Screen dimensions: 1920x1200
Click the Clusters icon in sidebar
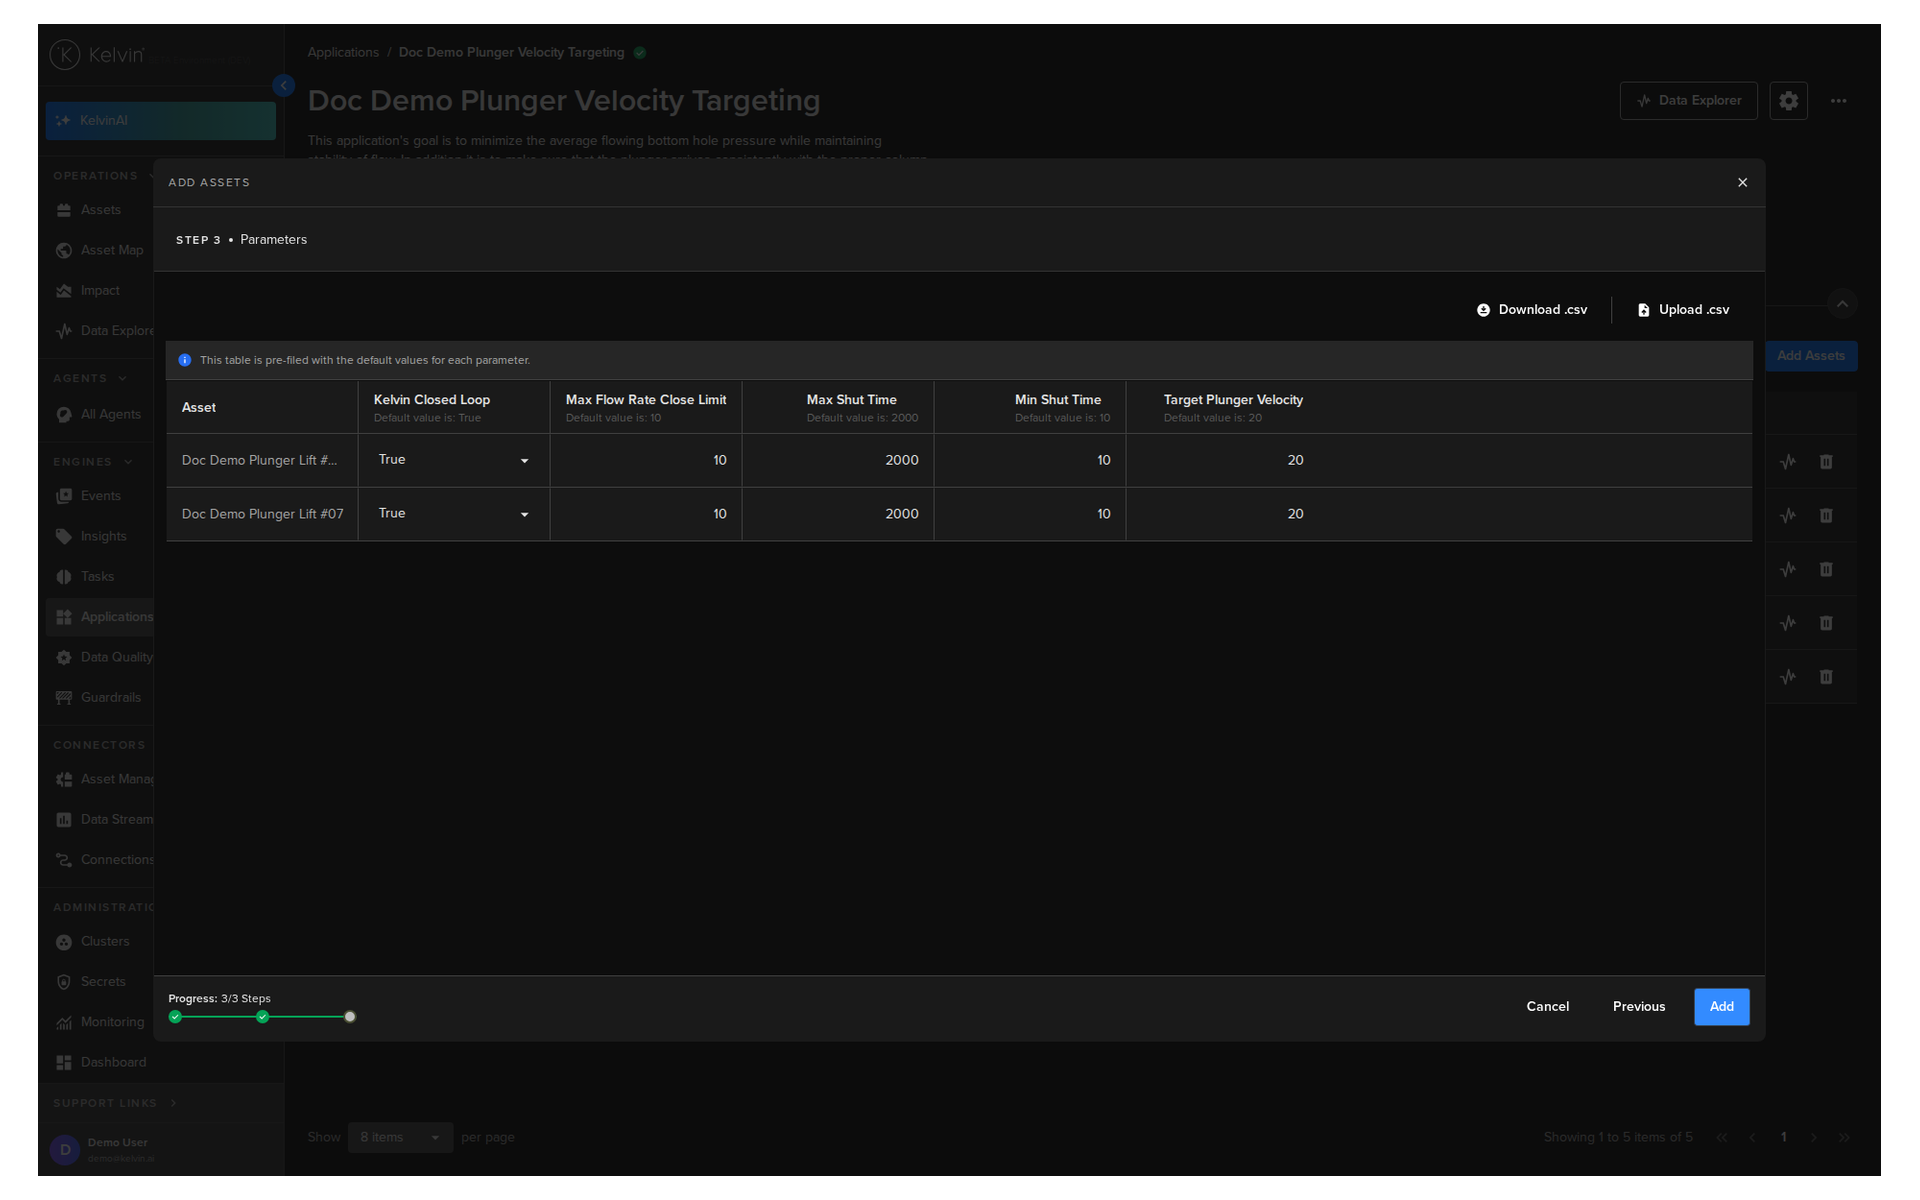[x=64, y=942]
